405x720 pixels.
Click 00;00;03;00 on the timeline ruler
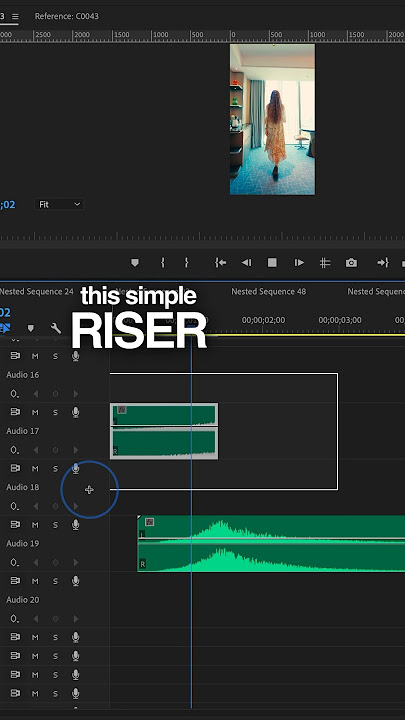tap(340, 320)
